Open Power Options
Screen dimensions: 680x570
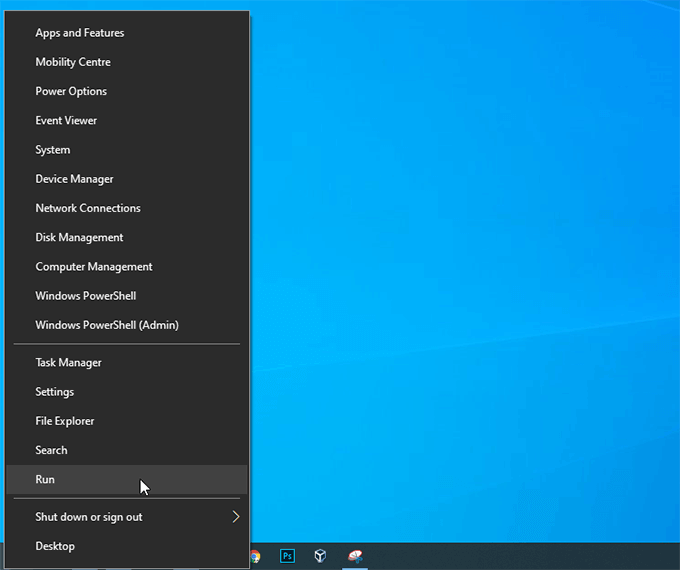pyautogui.click(x=71, y=91)
